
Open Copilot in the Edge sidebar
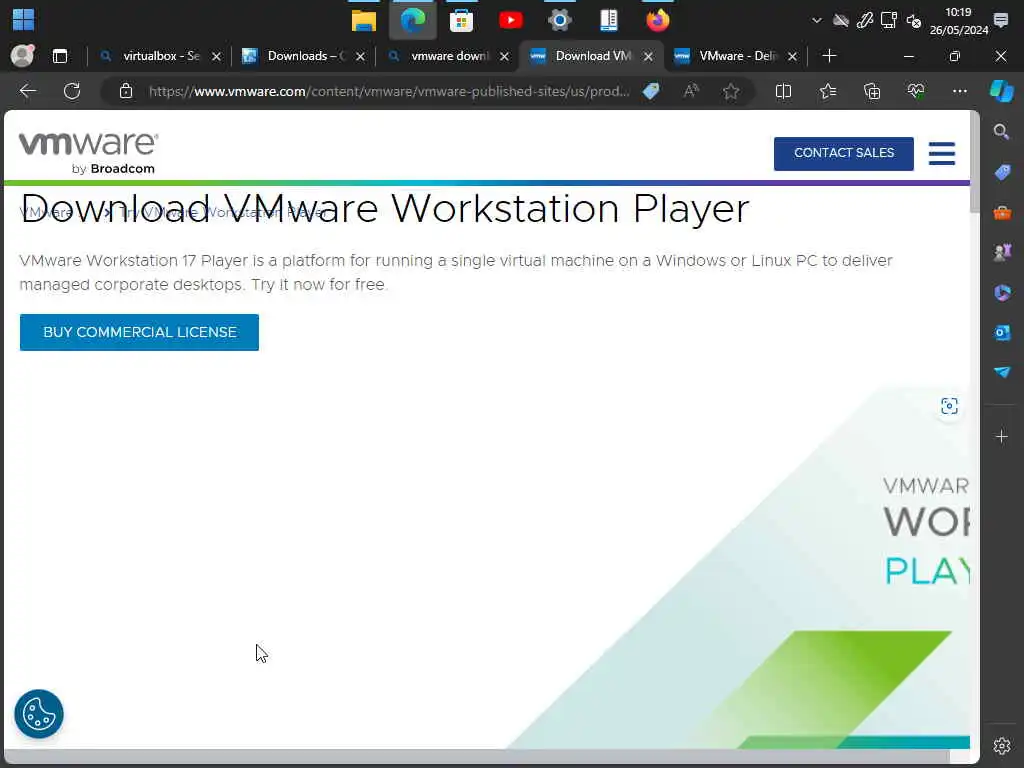click(x=1002, y=91)
